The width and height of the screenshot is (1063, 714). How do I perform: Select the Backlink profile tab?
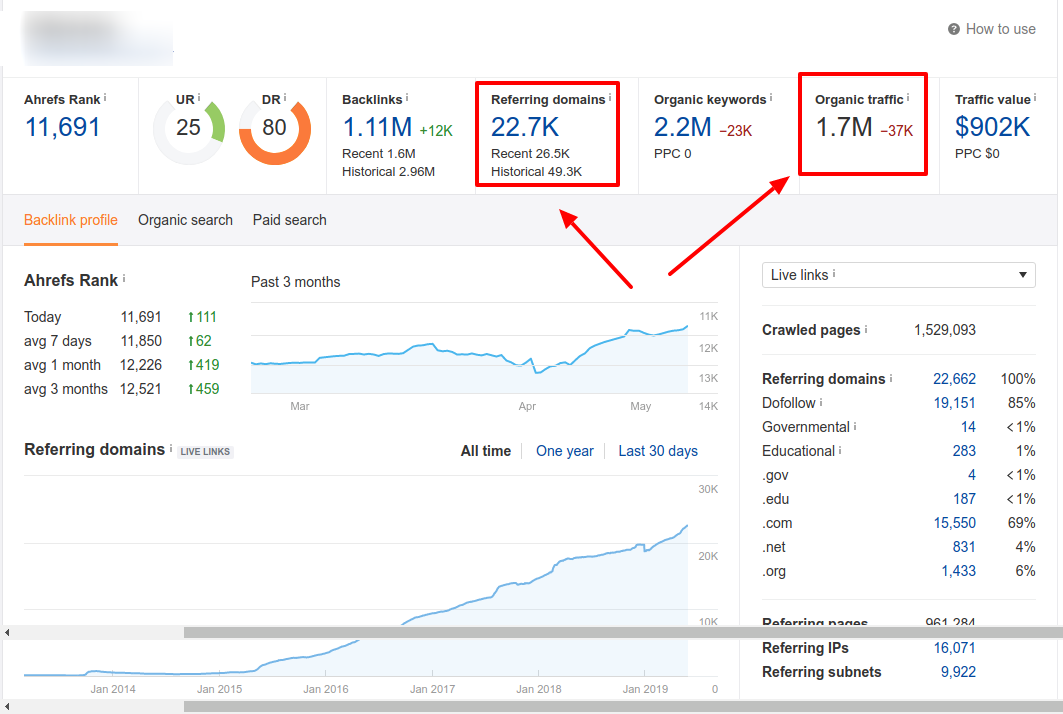point(70,220)
